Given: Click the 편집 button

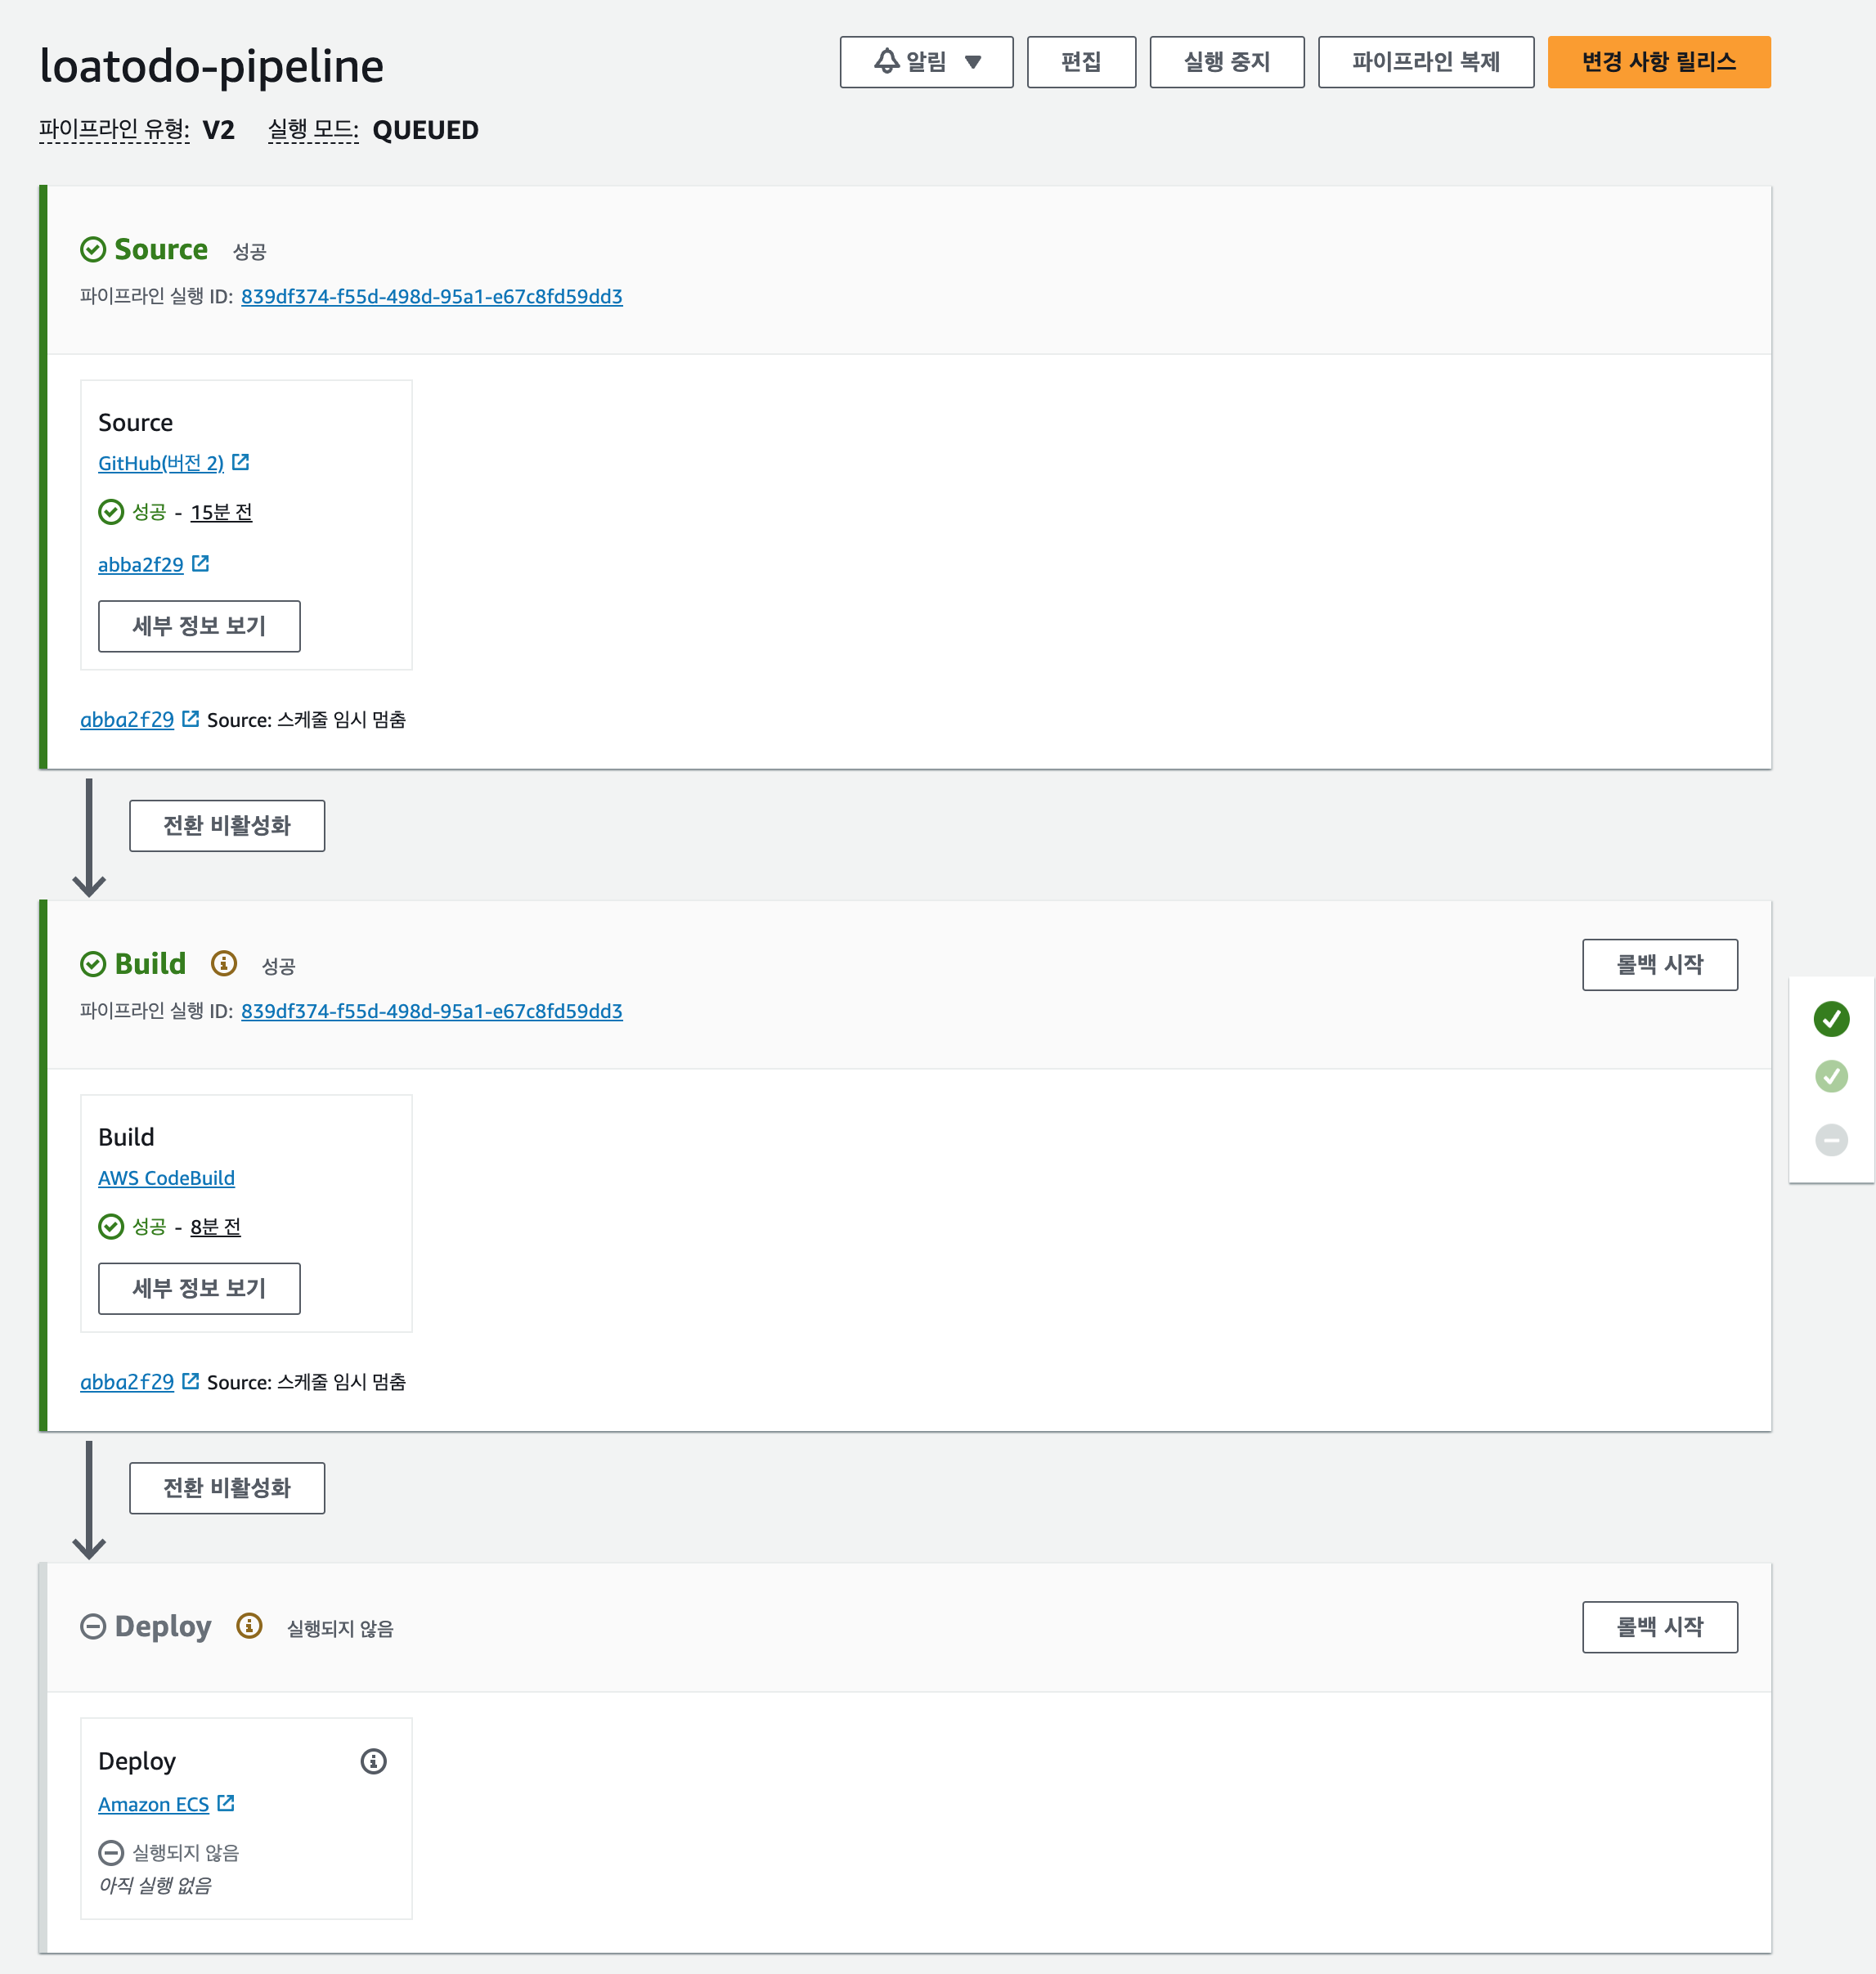Looking at the screenshot, I should (1080, 62).
